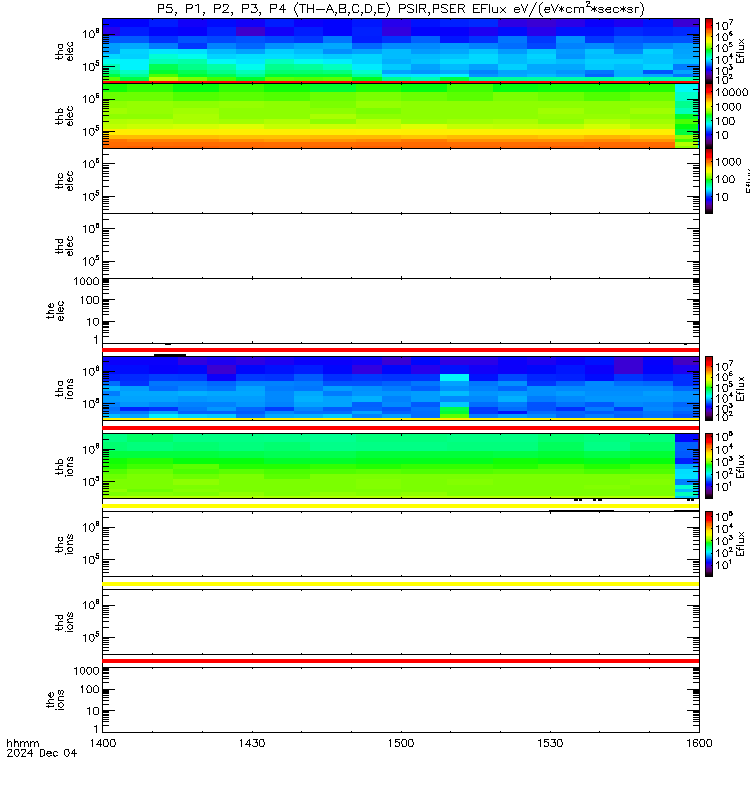Click the 1400 time axis label

(x=103, y=743)
